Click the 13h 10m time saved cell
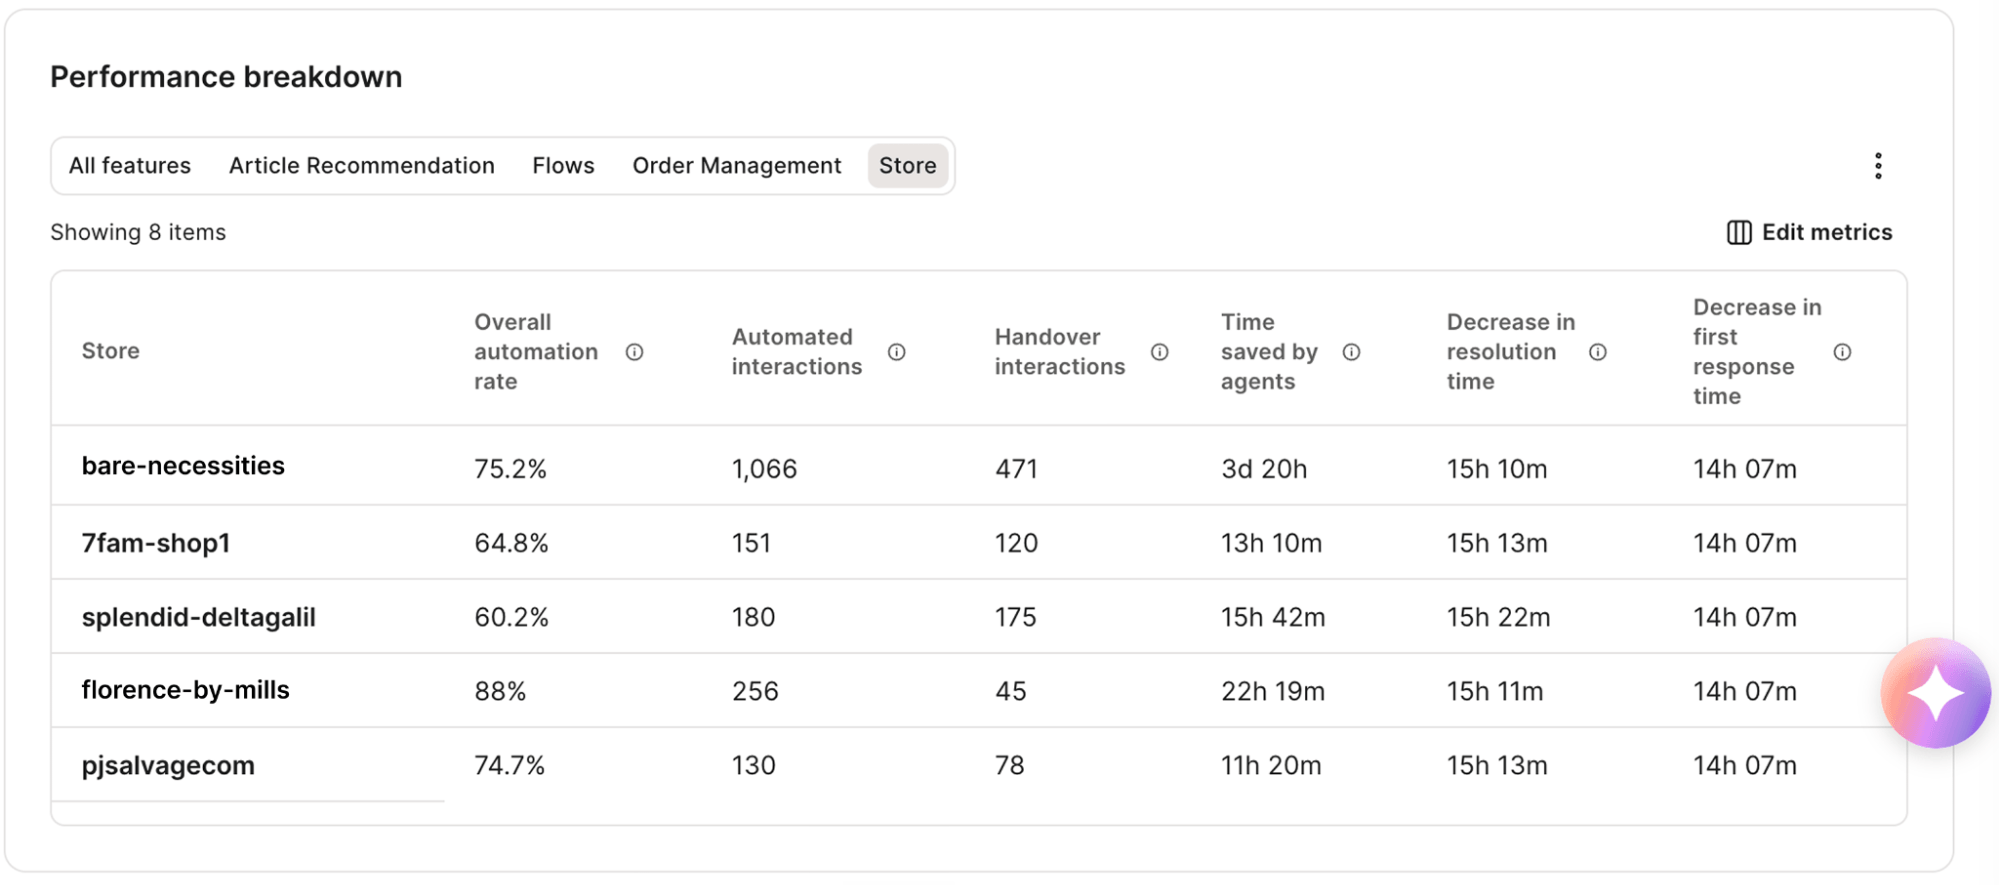 1271,543
